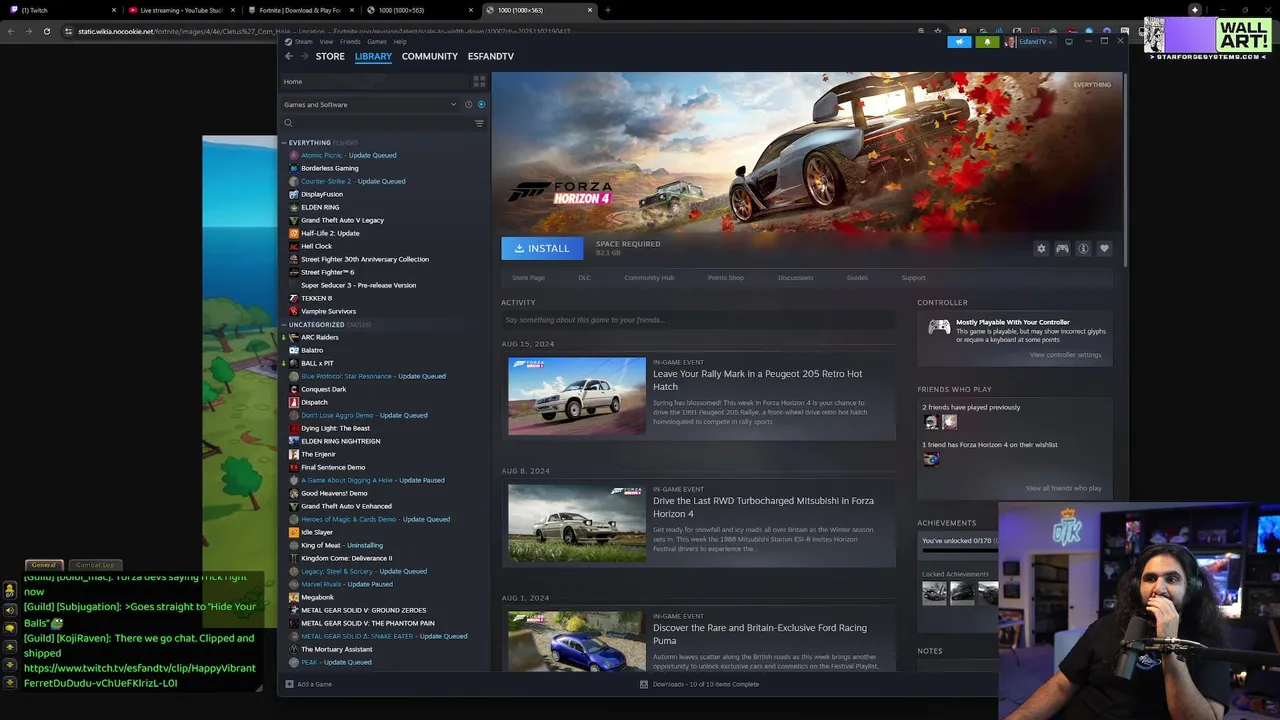The image size is (1280, 720).
Task: Click the Downloads status icon
Action: [x=644, y=684]
